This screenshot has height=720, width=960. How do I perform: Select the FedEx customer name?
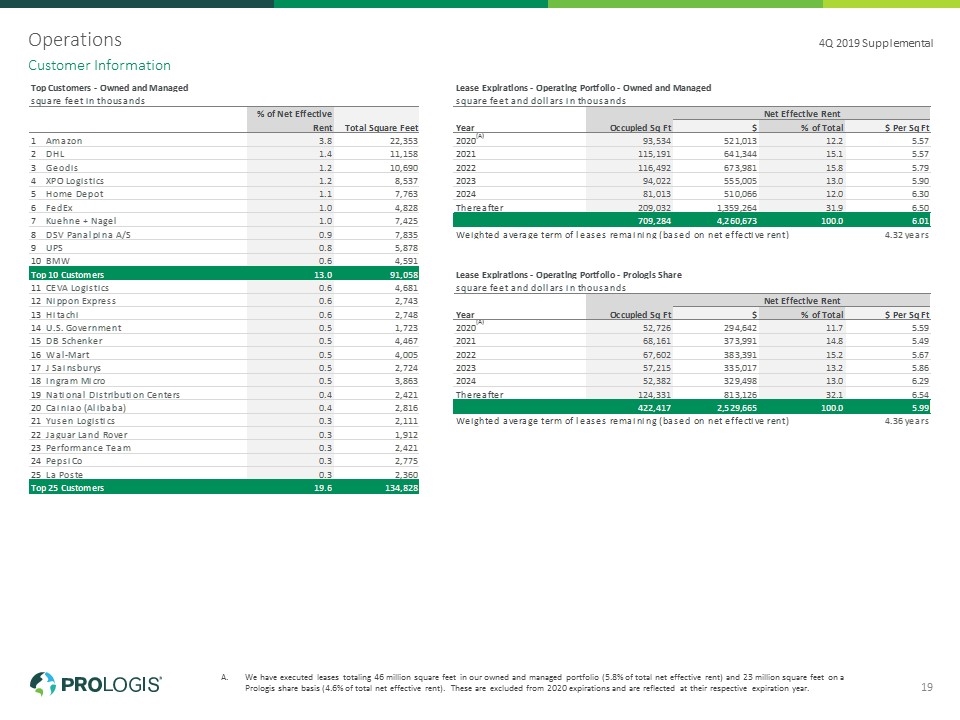tap(59, 208)
